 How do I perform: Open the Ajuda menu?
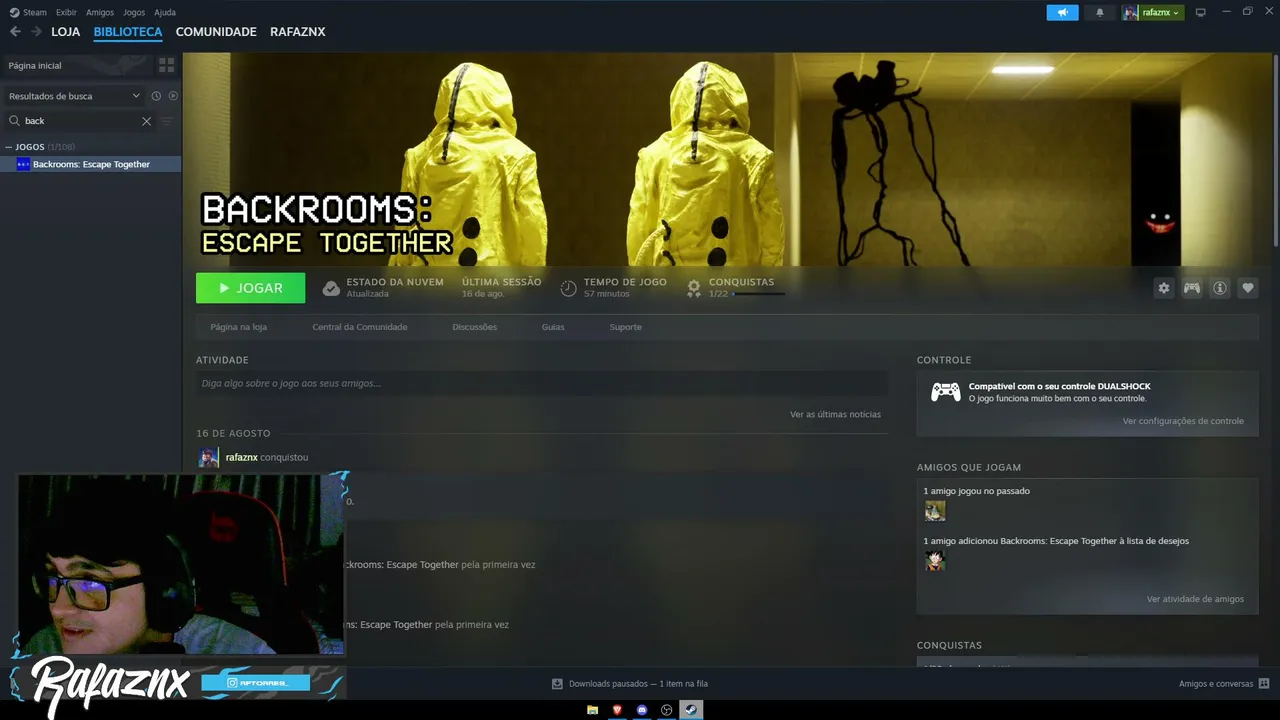tap(165, 12)
